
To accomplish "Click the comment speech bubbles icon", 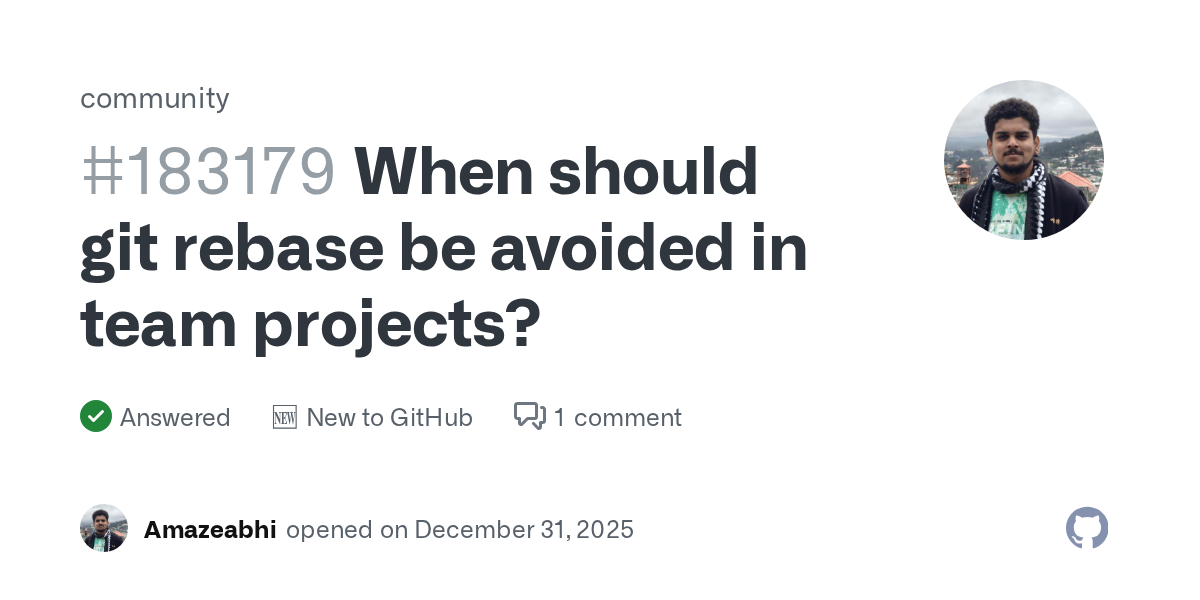I will [529, 416].
